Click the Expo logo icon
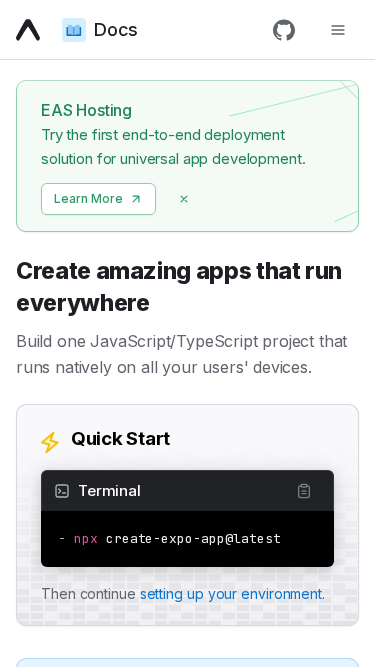 (x=28, y=30)
